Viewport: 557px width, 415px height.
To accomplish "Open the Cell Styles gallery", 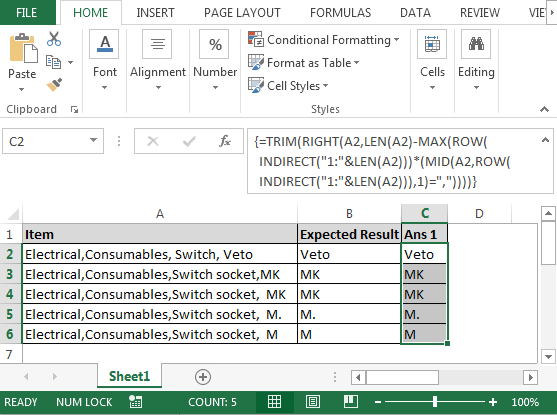I will (x=288, y=86).
